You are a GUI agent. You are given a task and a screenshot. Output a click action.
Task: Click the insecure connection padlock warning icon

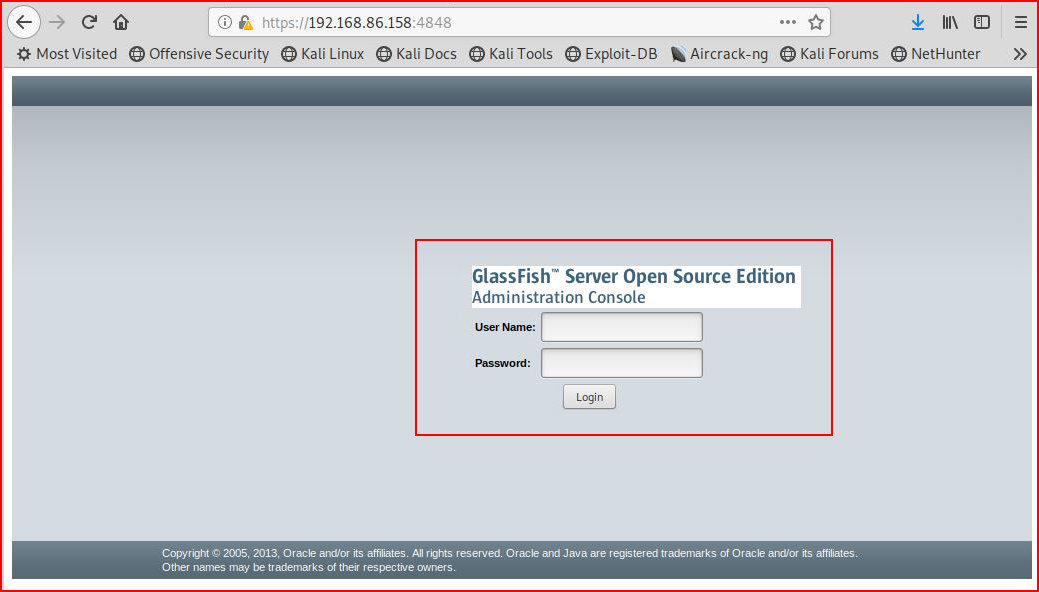[246, 23]
